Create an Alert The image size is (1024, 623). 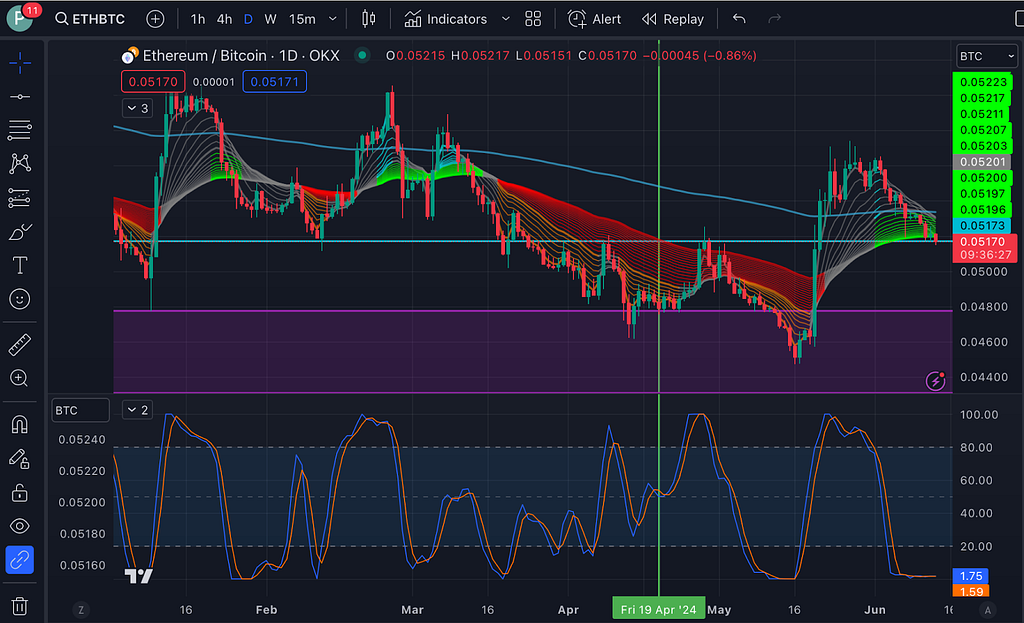pyautogui.click(x=594, y=19)
